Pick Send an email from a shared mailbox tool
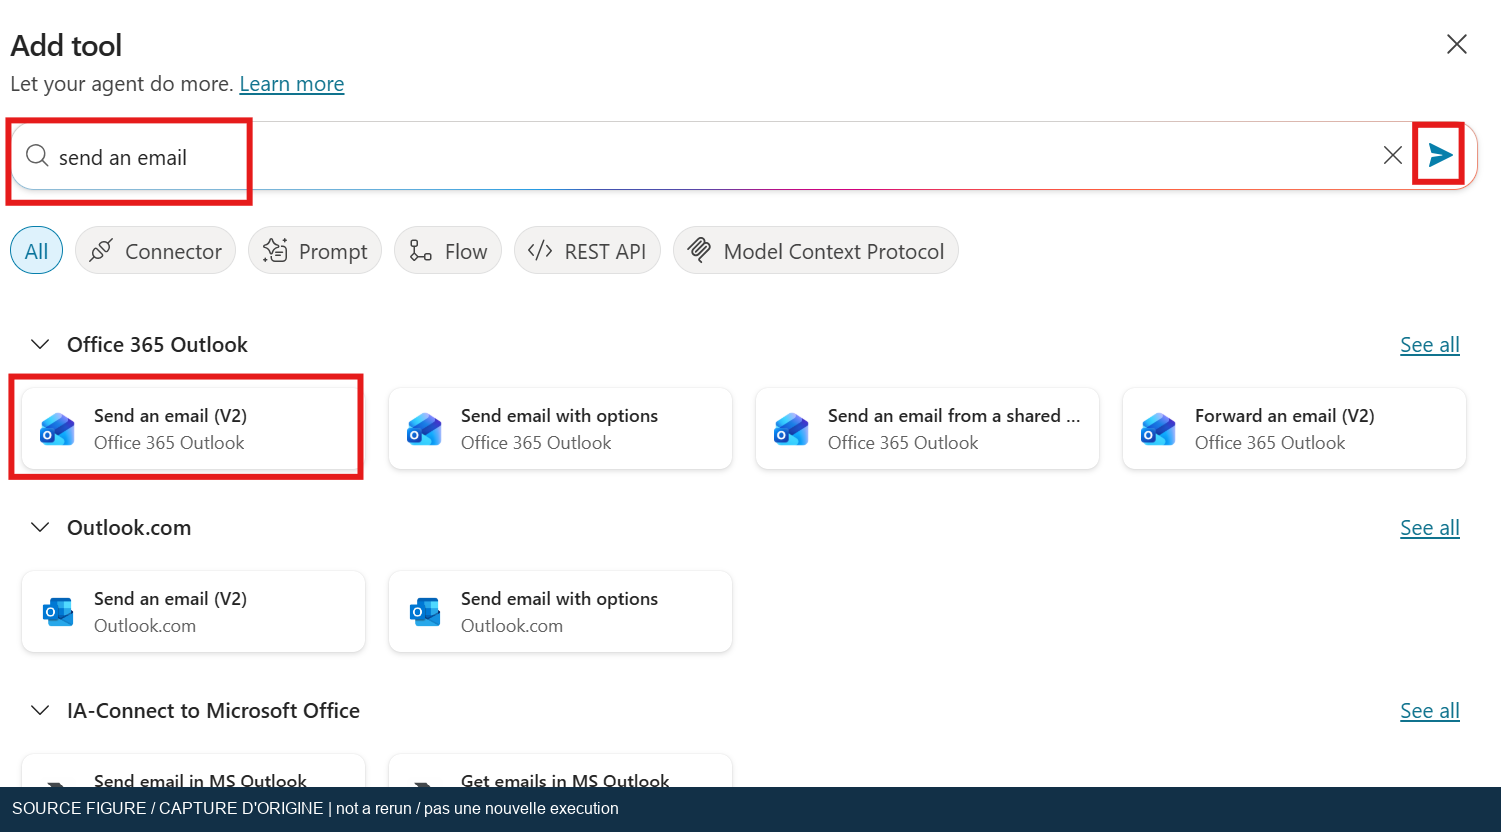Screen dimensions: 1501x832 [927, 429]
